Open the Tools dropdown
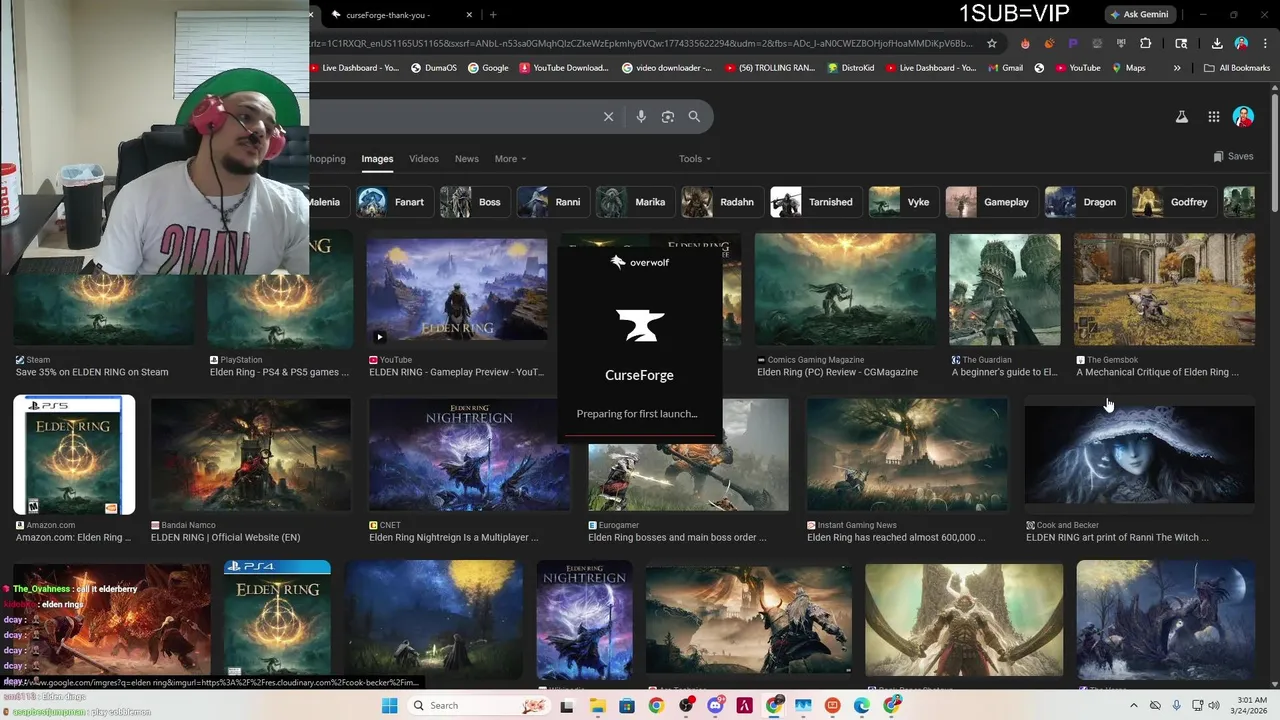 695,159
